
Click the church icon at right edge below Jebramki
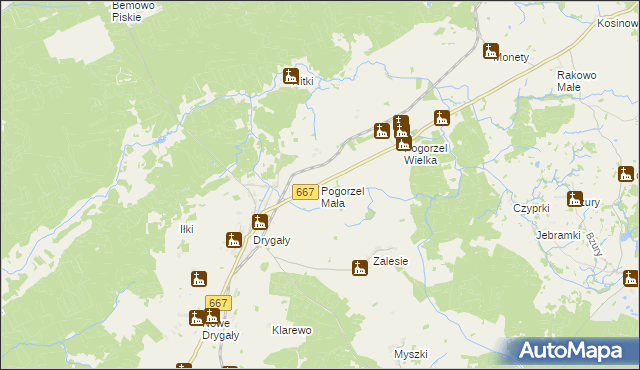click(x=631, y=278)
